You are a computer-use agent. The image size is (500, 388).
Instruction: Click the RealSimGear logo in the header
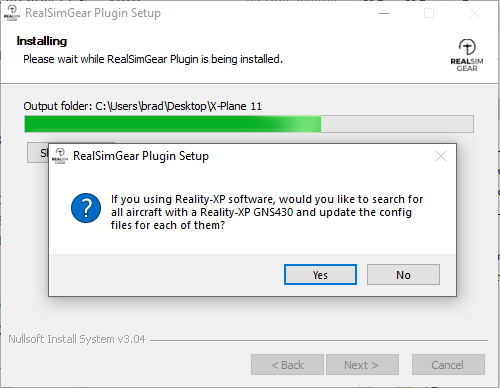[x=467, y=55]
